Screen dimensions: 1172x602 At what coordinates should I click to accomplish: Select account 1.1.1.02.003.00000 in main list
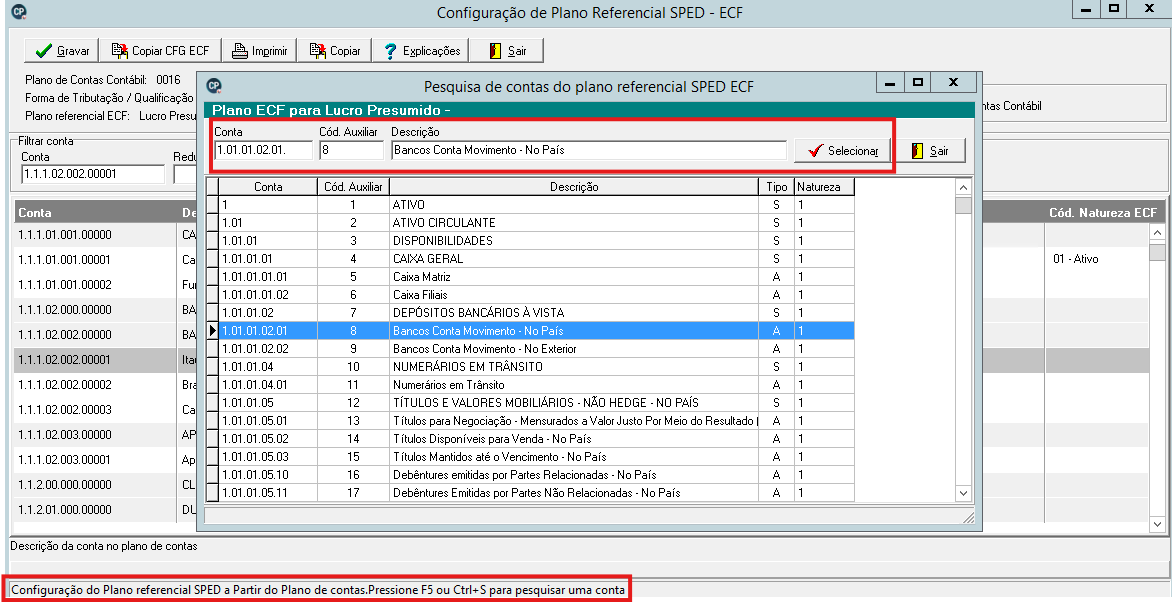coord(65,434)
